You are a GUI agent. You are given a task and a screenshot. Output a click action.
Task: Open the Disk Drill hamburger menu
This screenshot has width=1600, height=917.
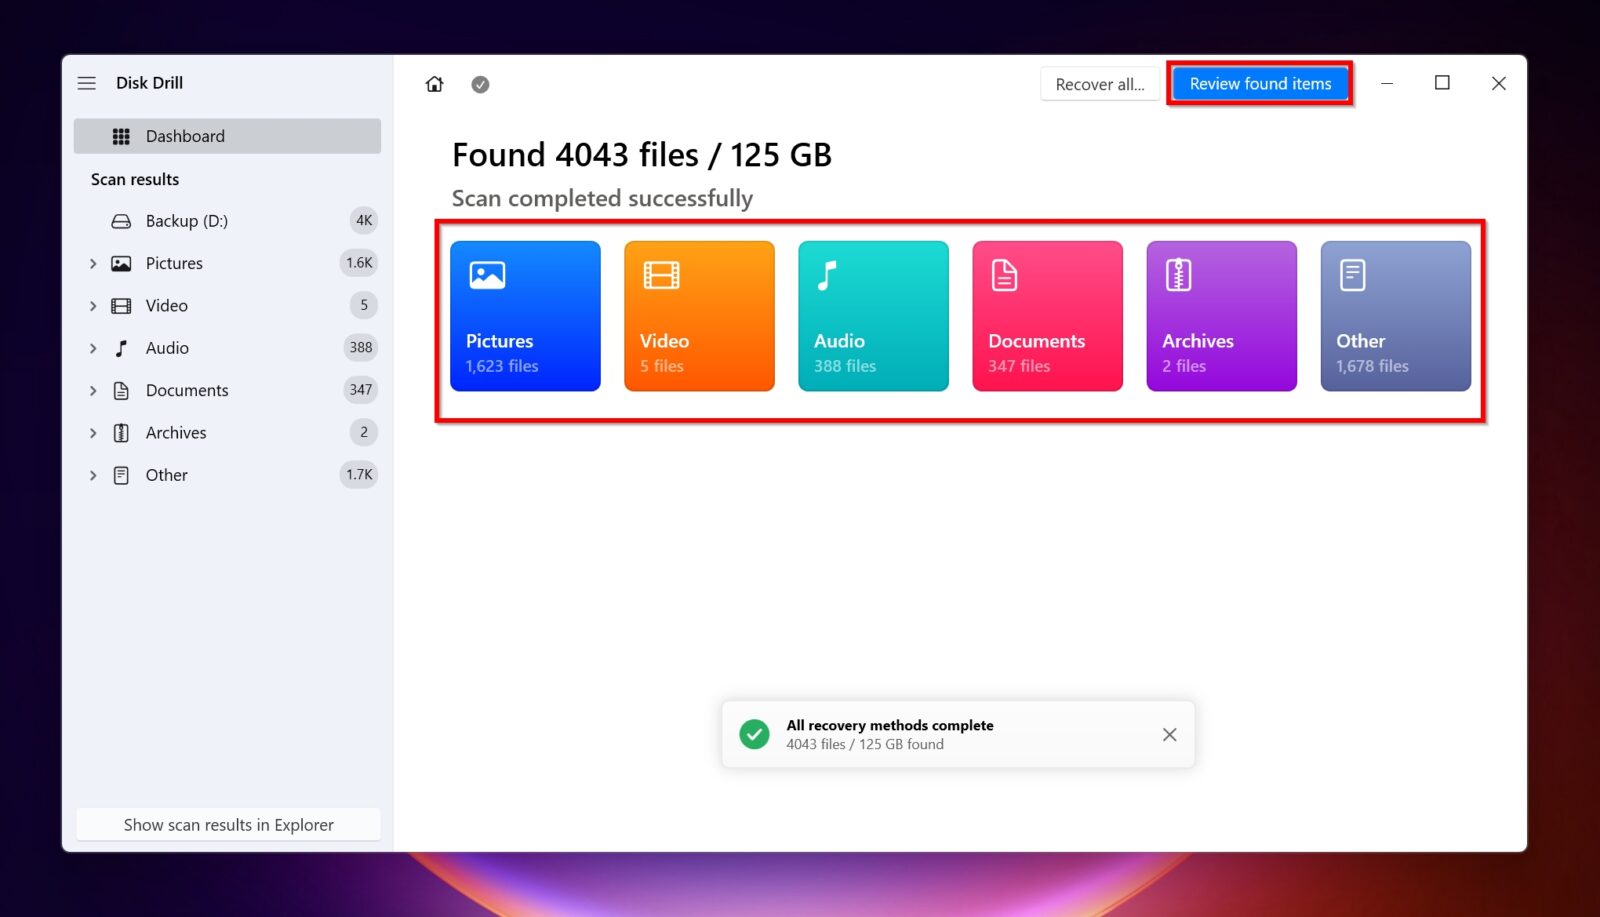coord(87,83)
